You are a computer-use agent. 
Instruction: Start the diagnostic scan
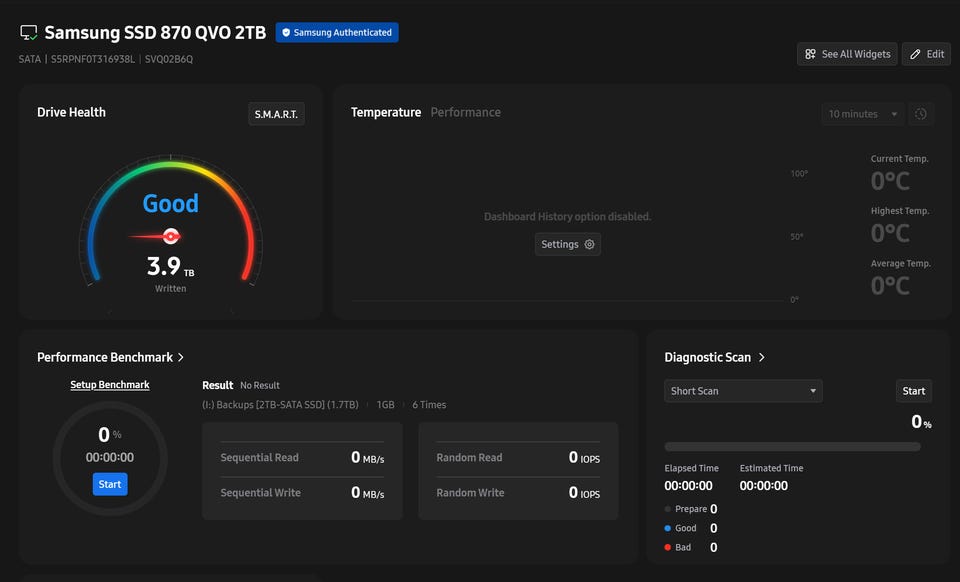click(x=913, y=391)
